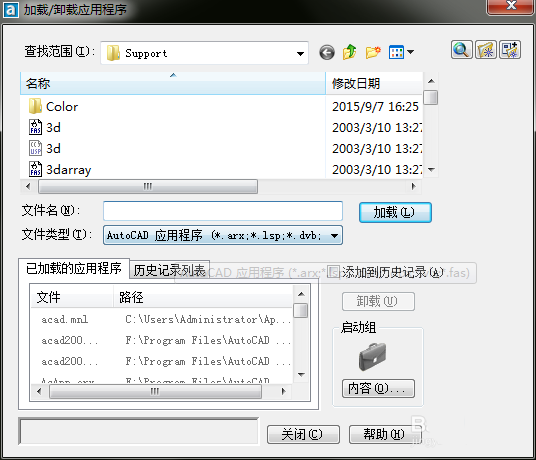536x460 pixels.
Task: Click the 卸载(U) button
Action: 378,301
